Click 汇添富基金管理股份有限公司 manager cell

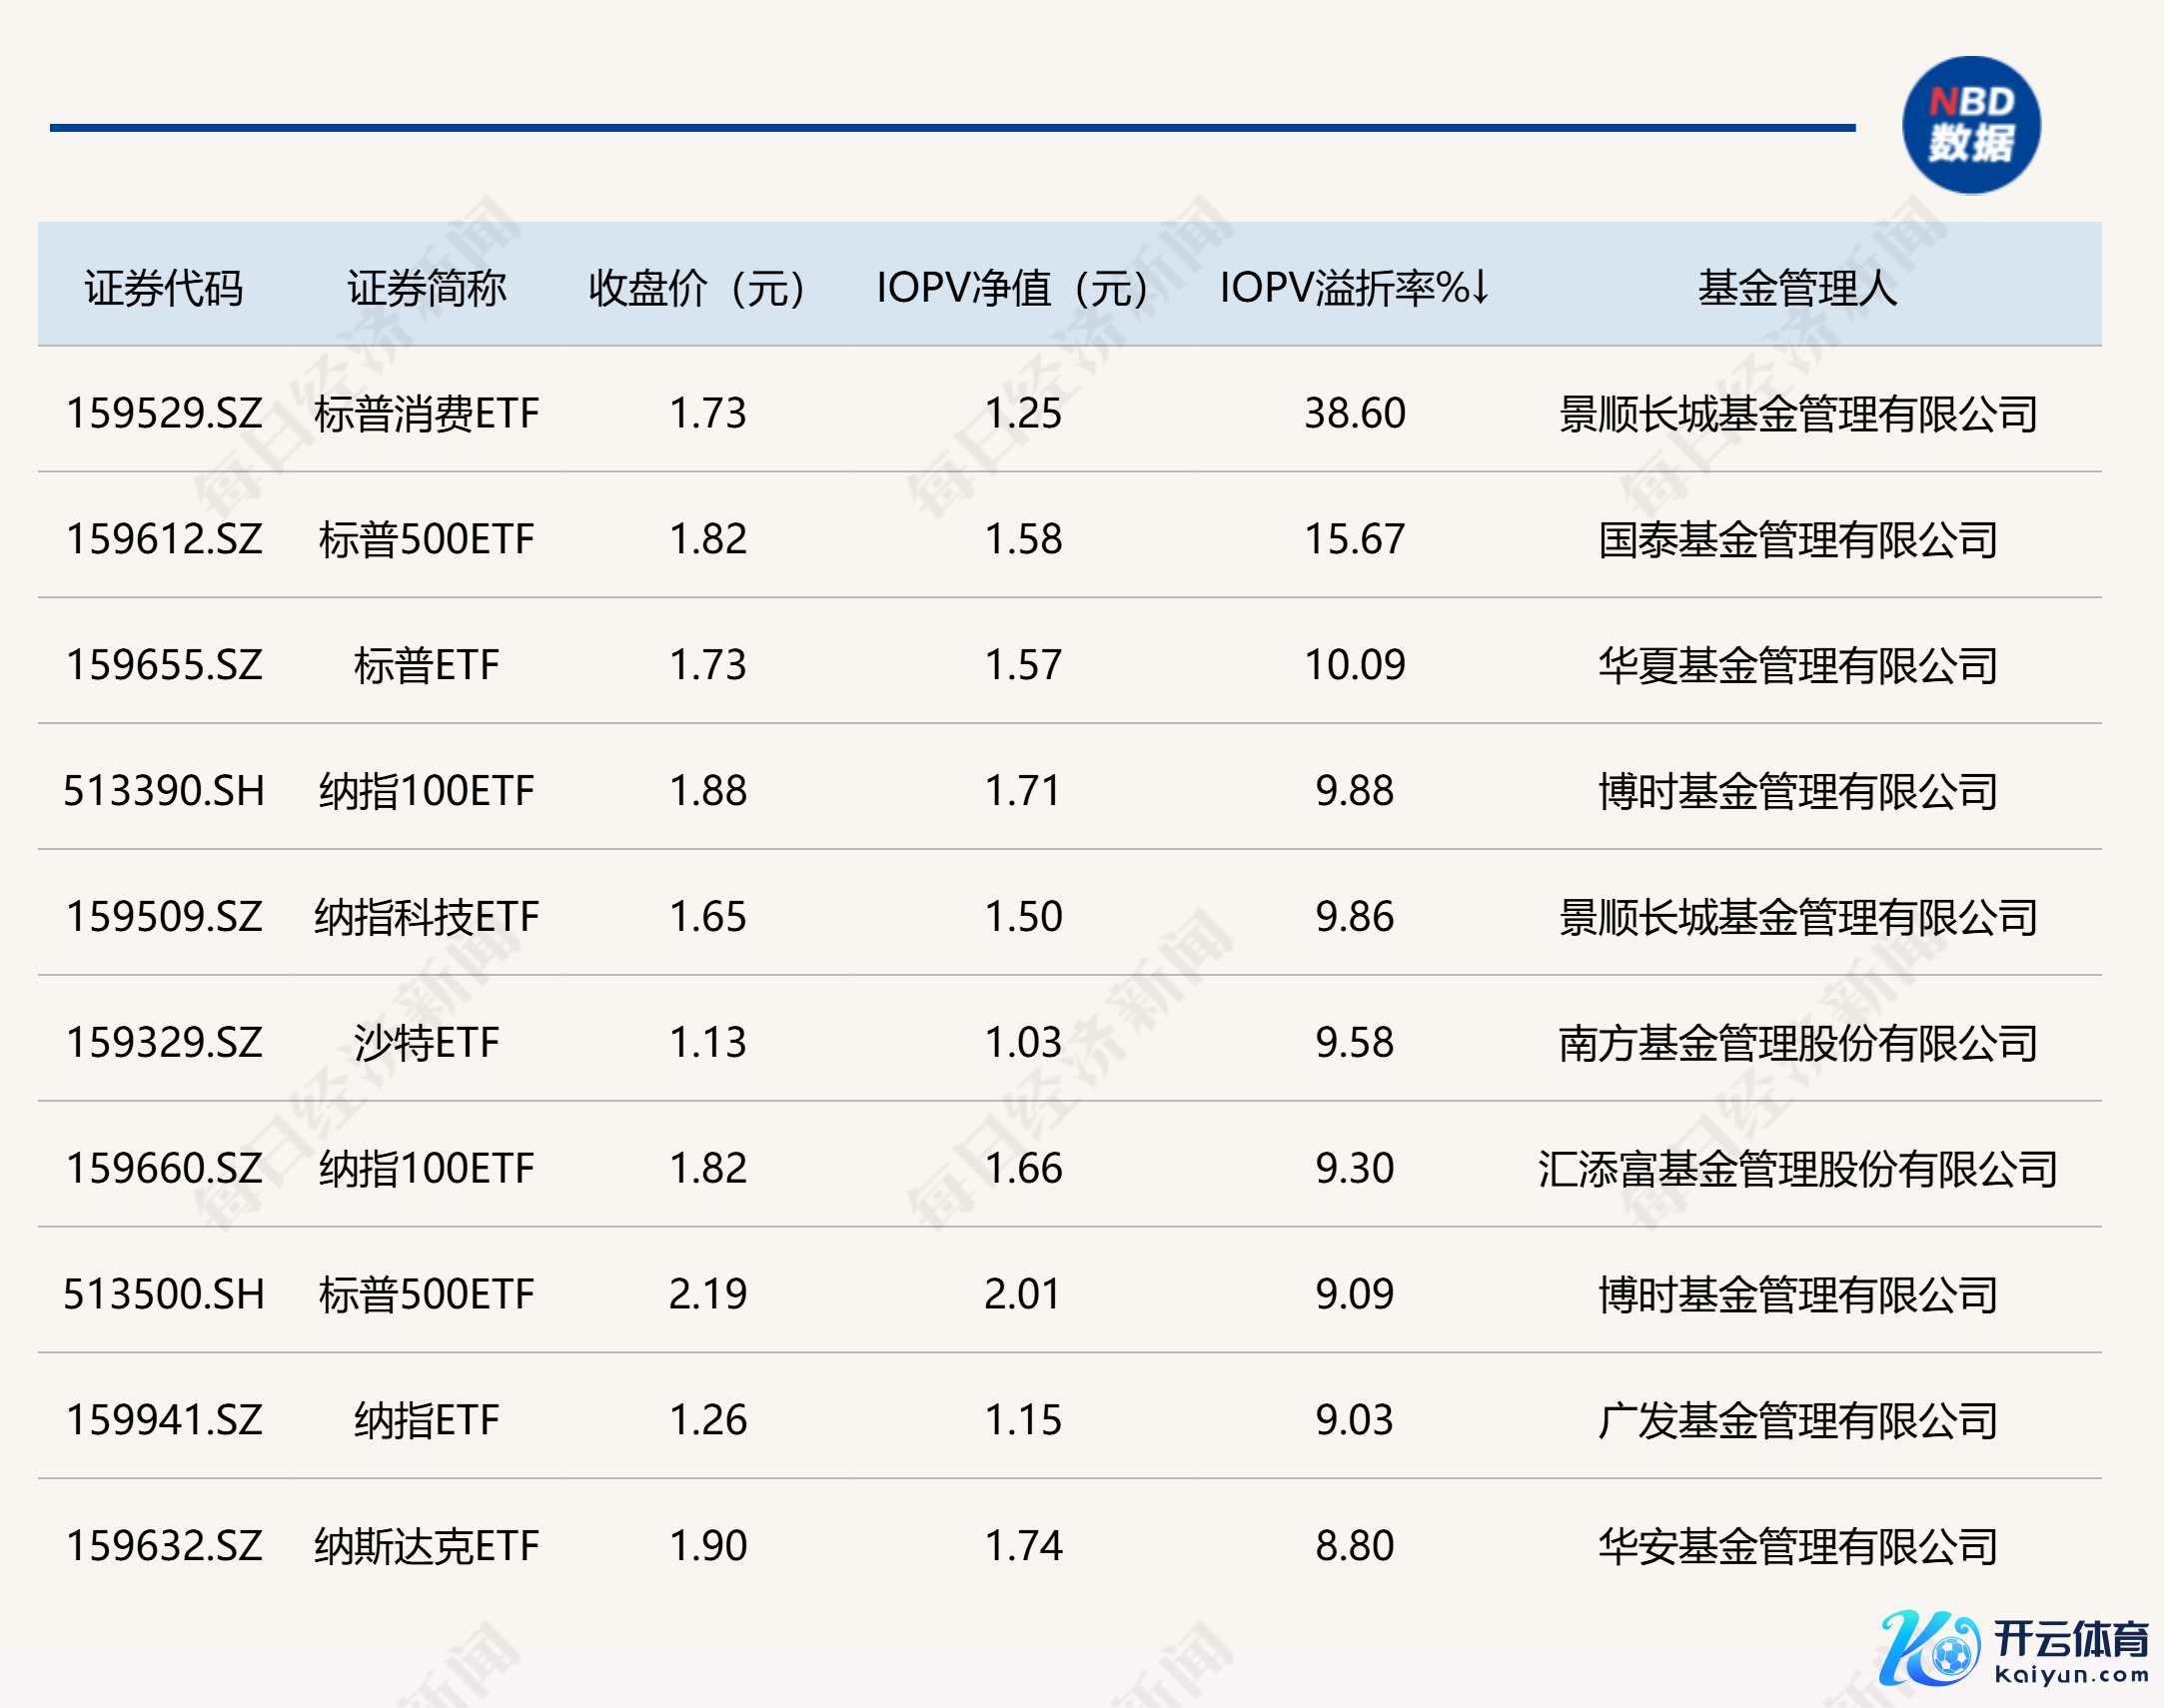click(1797, 1169)
